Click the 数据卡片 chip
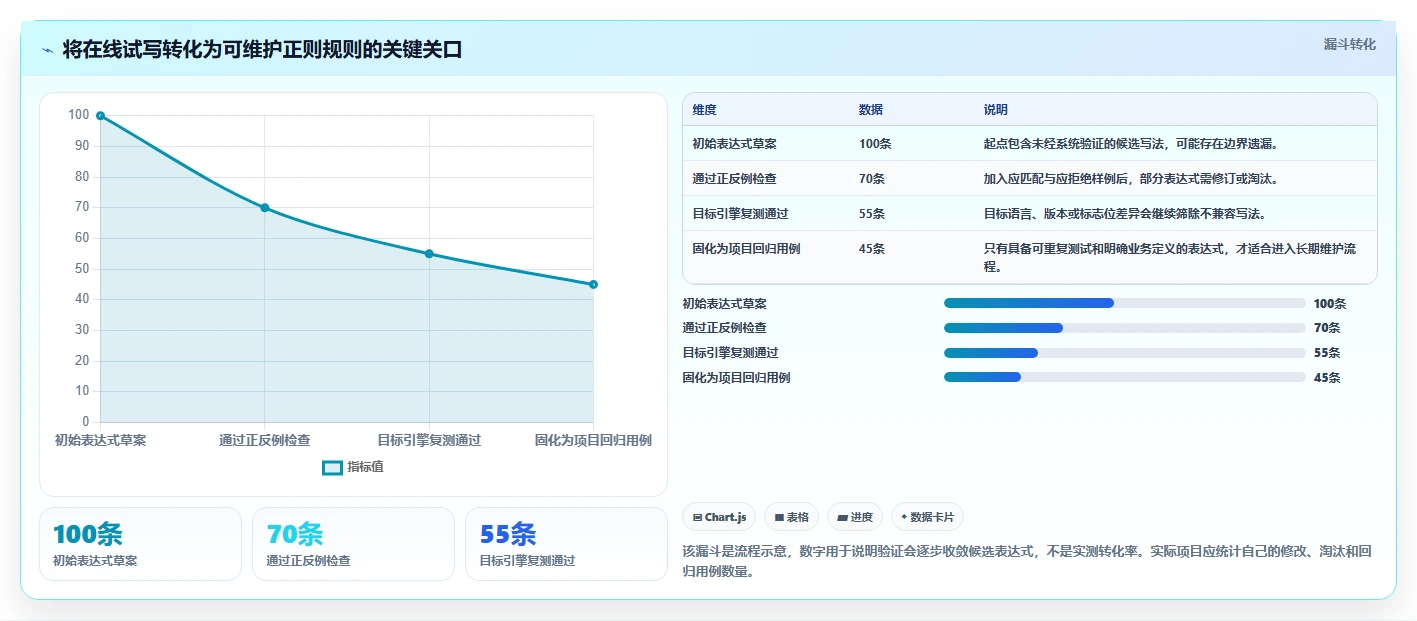Viewport: 1417px width, 621px height. tap(927, 517)
